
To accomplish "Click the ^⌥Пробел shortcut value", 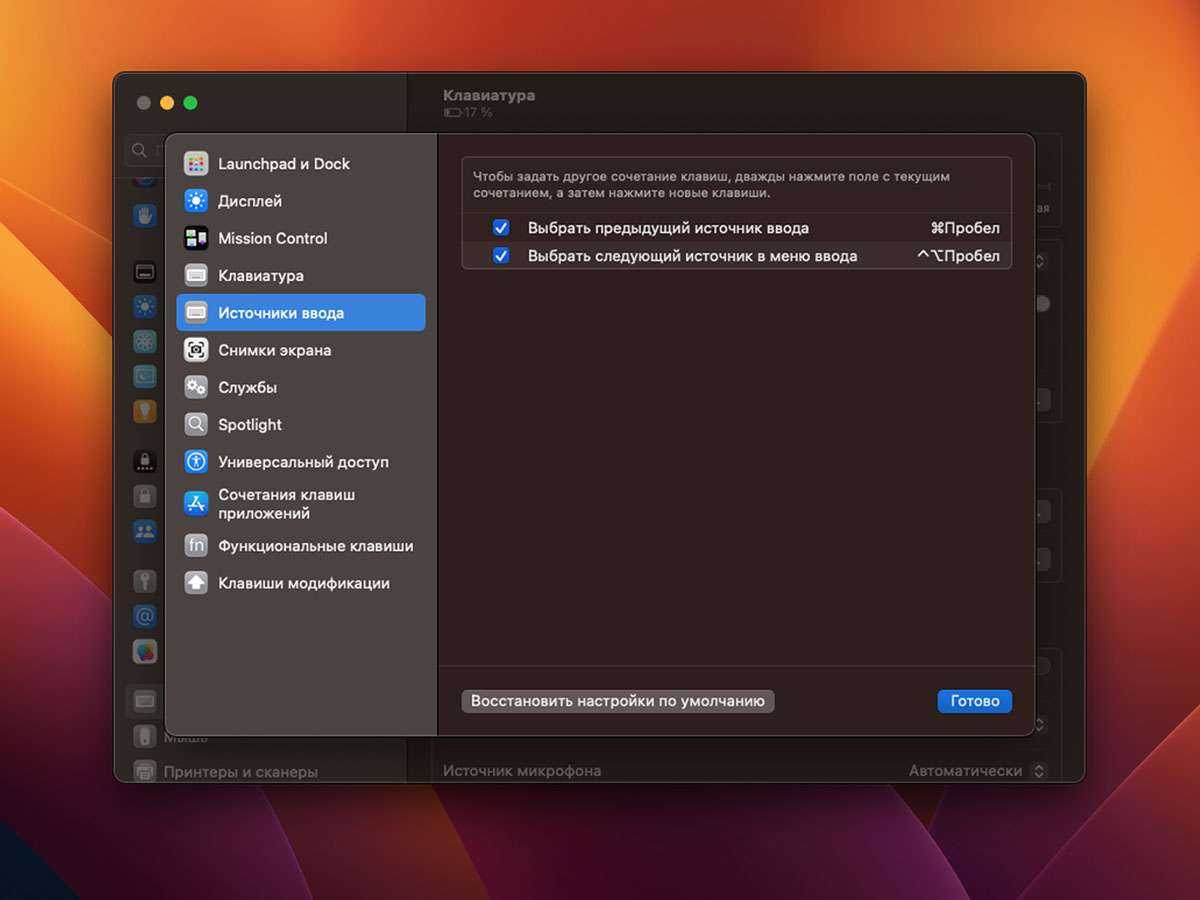I will point(958,256).
